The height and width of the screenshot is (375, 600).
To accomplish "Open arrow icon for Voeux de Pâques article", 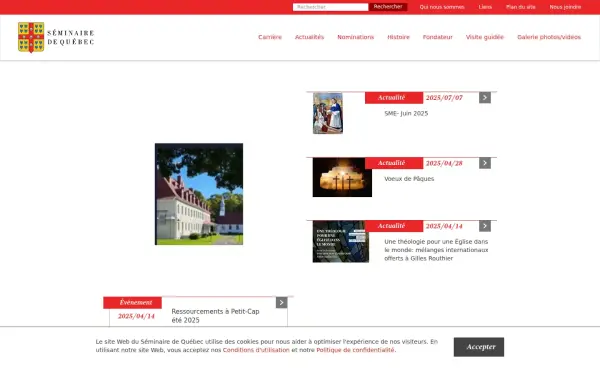I will coord(485,163).
